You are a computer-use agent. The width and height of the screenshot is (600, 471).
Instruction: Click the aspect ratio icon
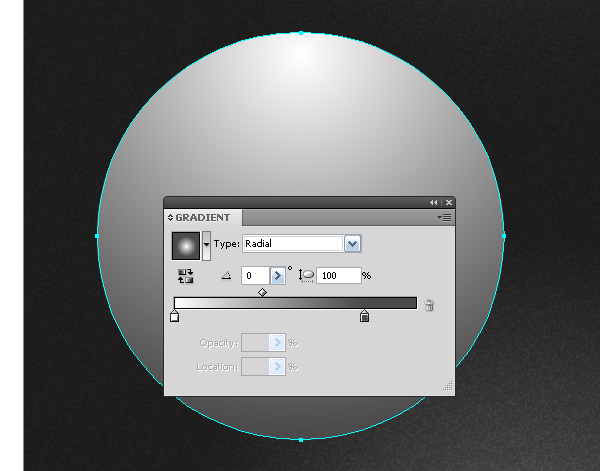tap(306, 275)
